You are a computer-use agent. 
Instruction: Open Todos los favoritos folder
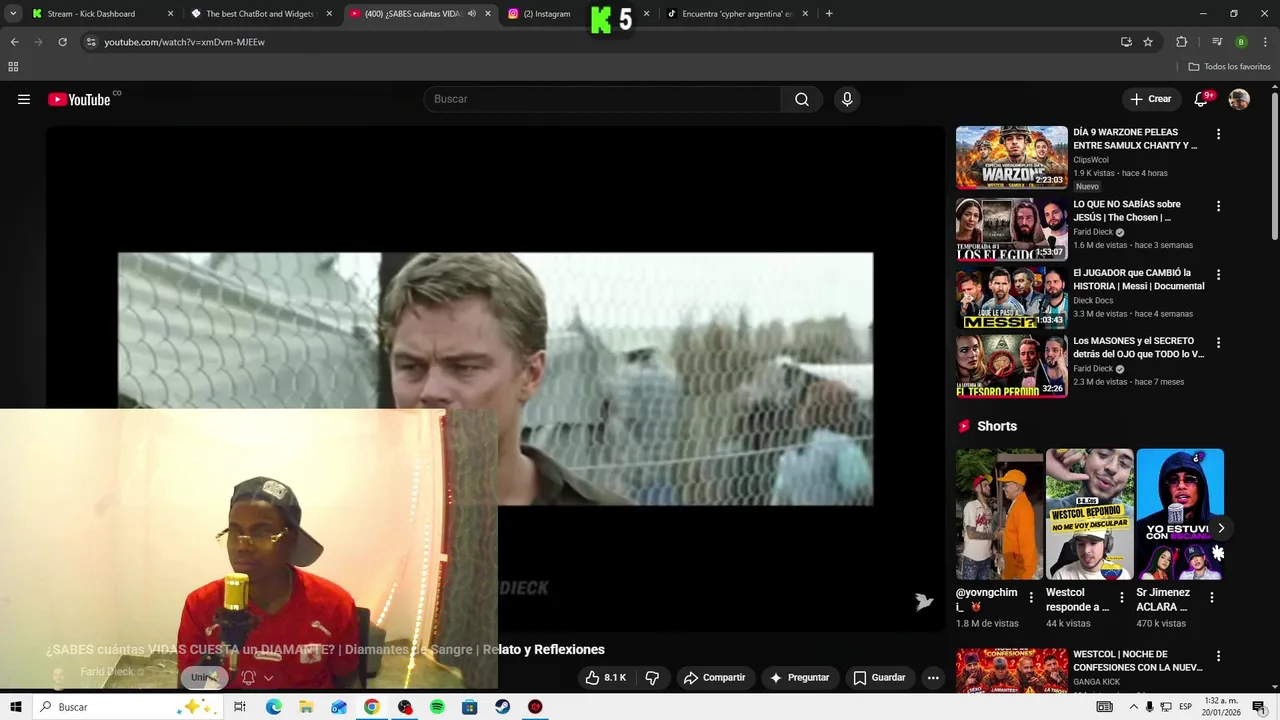tap(1229, 67)
